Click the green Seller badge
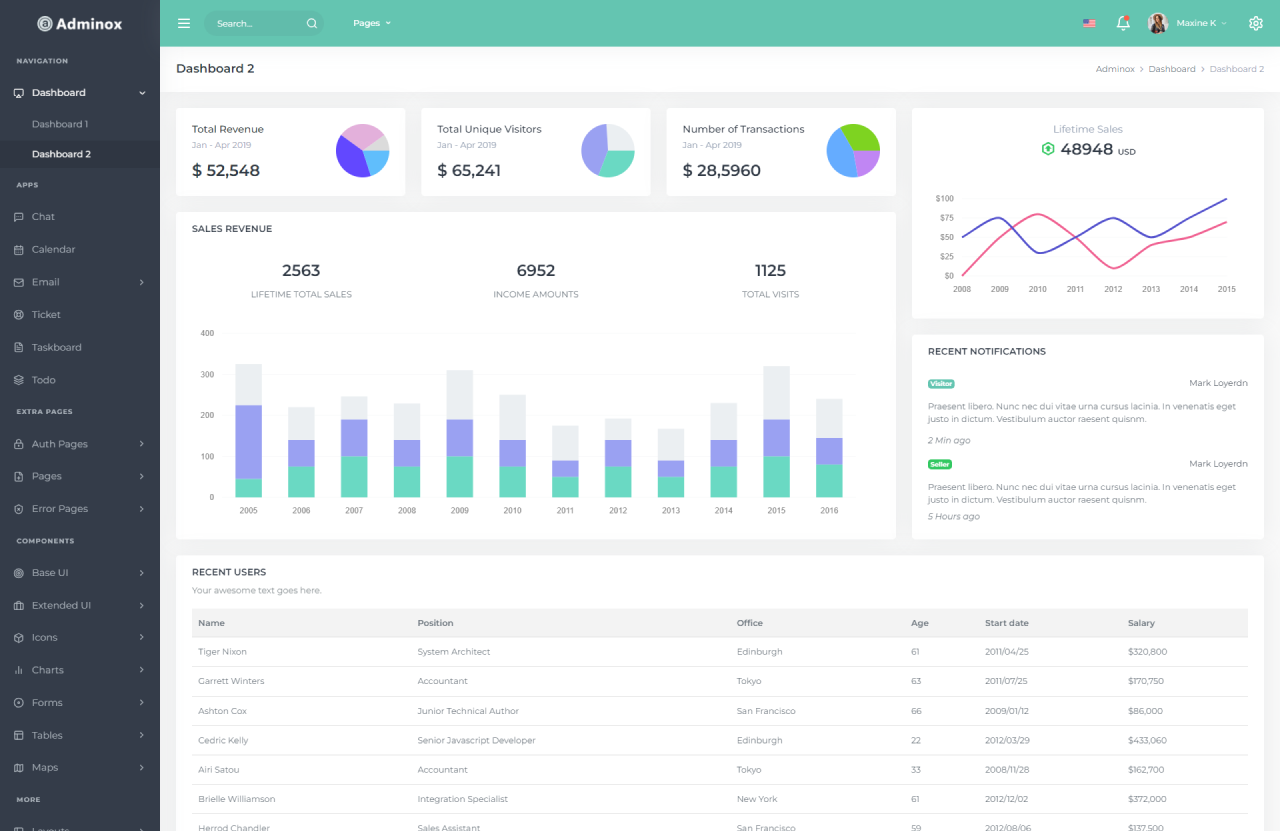This screenshot has width=1280, height=831. [x=940, y=465]
